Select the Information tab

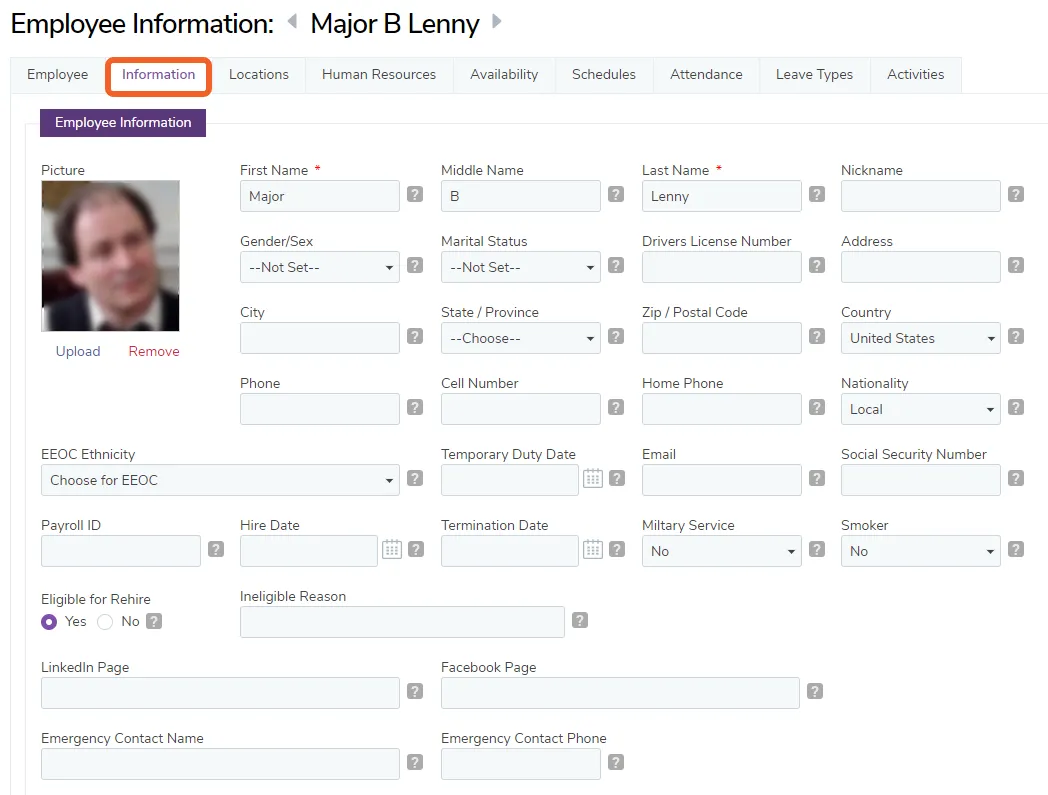(158, 75)
